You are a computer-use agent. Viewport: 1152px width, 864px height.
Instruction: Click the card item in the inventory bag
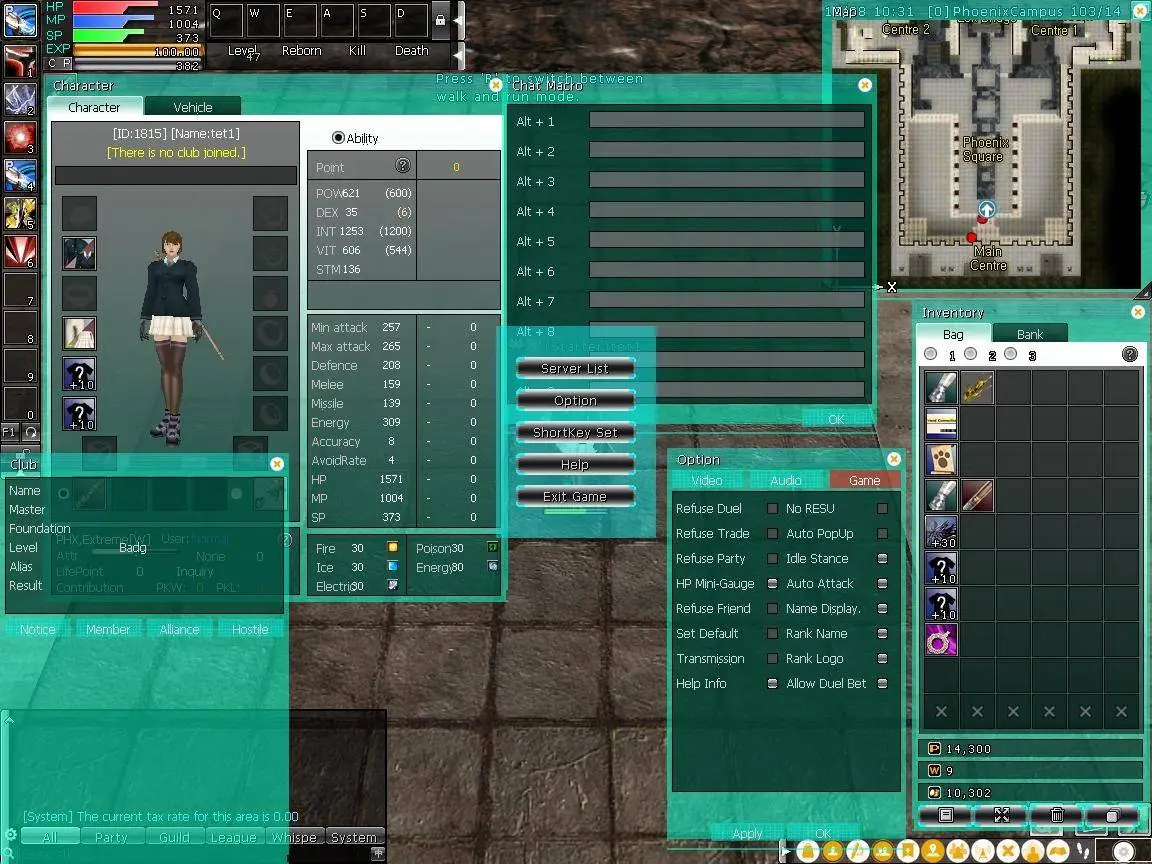coord(941,423)
